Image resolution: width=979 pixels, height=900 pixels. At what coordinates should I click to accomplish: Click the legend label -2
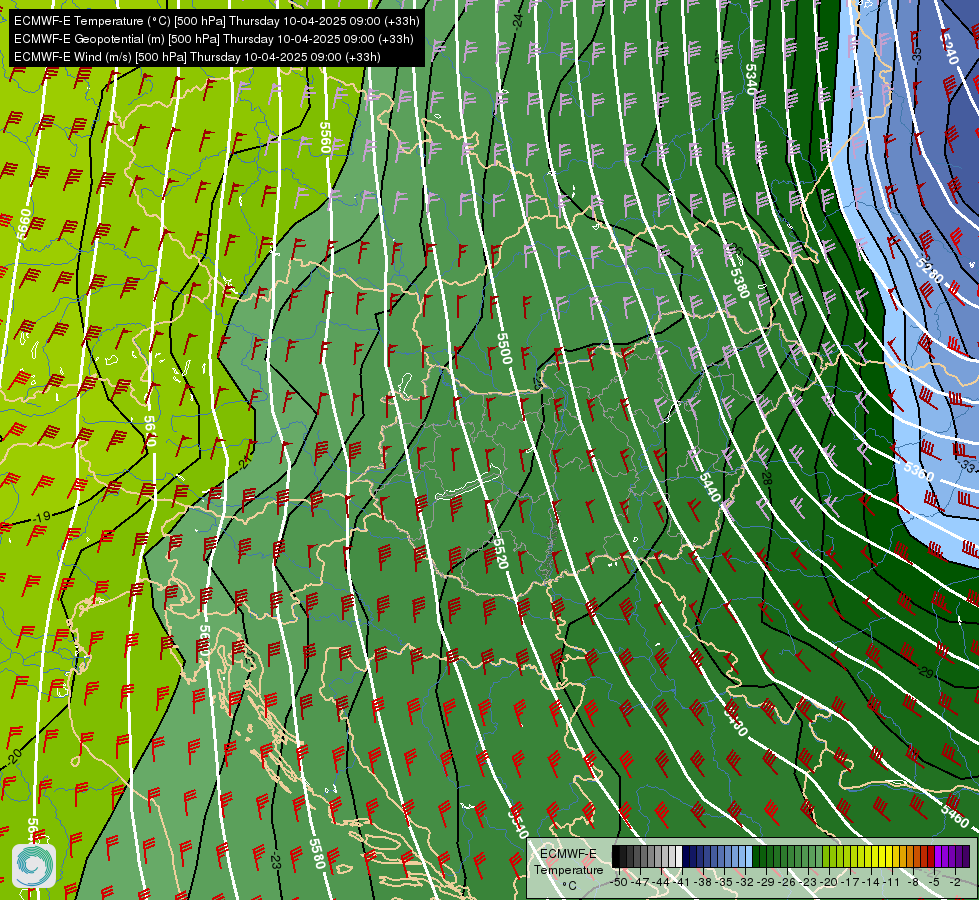tap(955, 882)
